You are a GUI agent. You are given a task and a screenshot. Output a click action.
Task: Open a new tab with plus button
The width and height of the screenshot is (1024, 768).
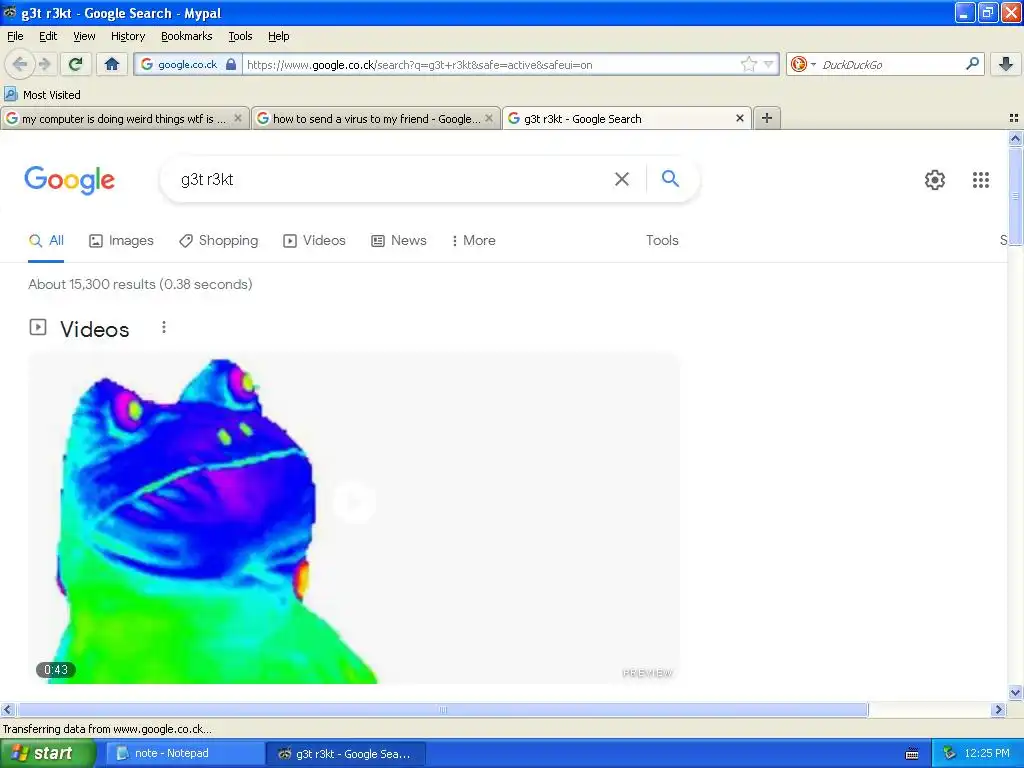[x=767, y=118]
